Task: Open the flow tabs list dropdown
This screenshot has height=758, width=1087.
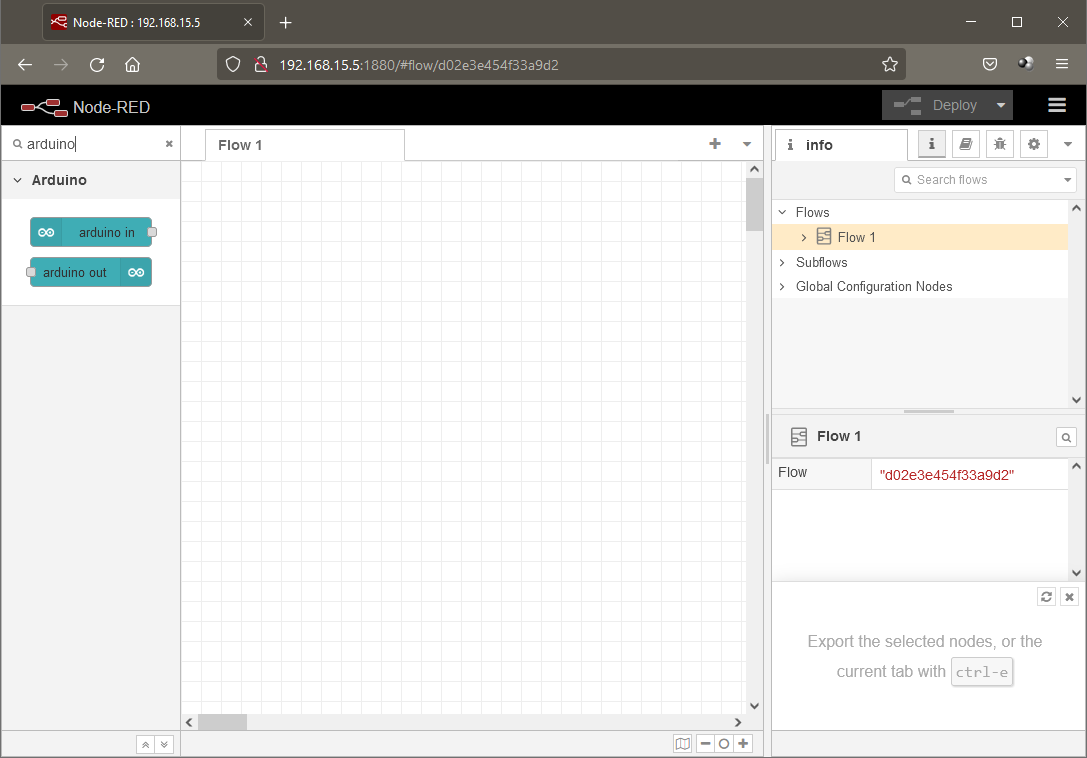Action: tap(747, 144)
